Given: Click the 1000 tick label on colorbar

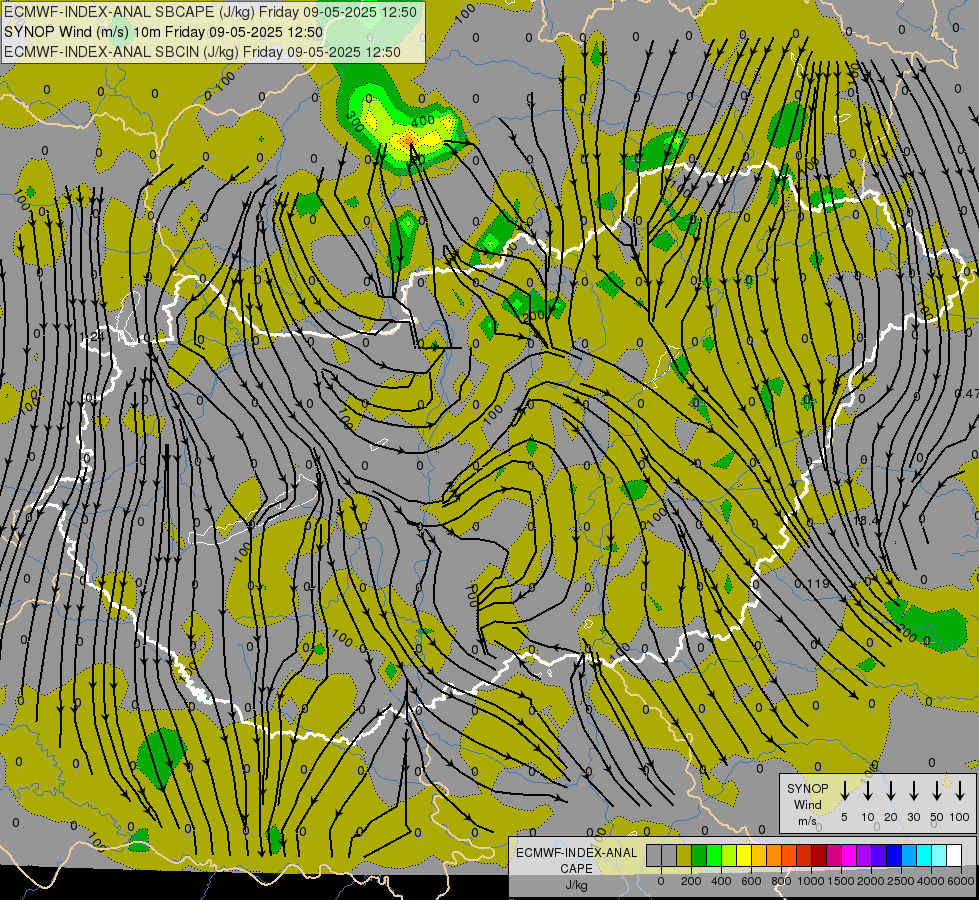Looking at the screenshot, I should pyautogui.click(x=811, y=881).
